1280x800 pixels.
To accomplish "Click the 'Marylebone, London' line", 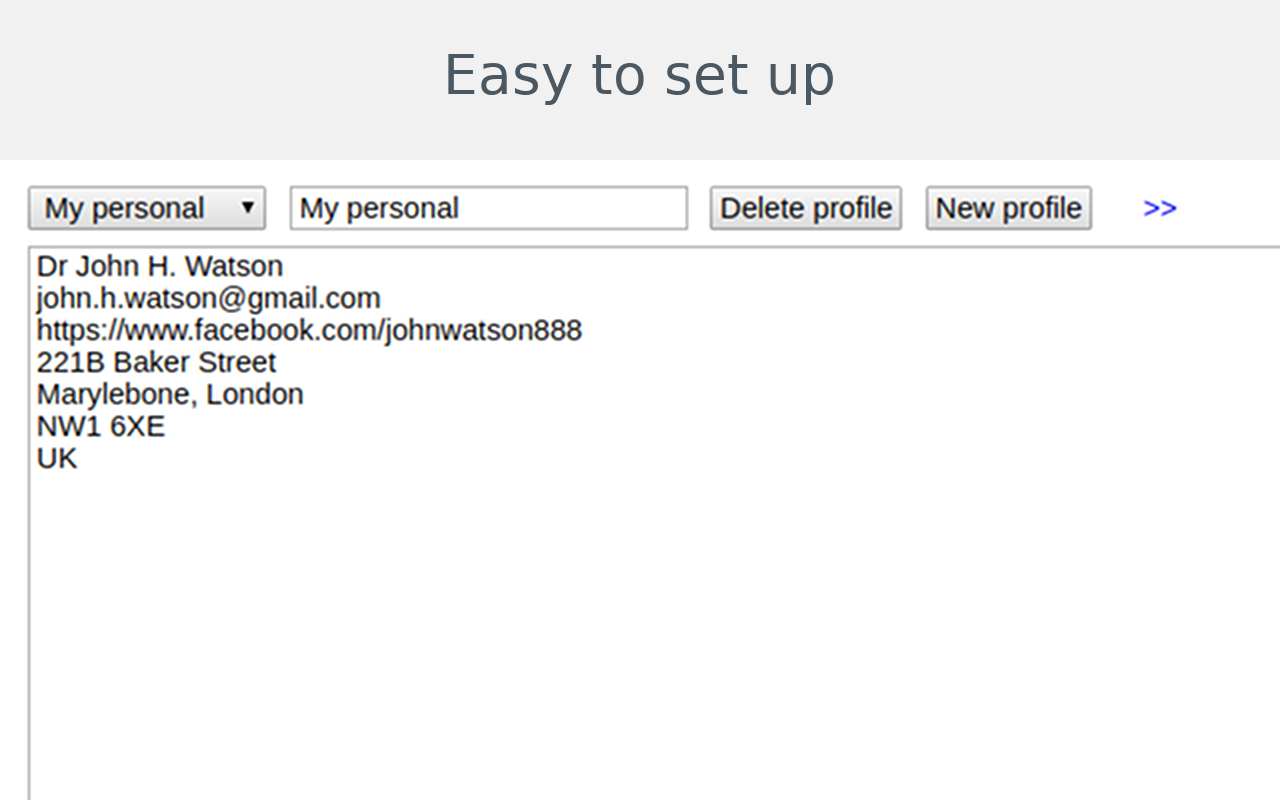I will (170, 394).
